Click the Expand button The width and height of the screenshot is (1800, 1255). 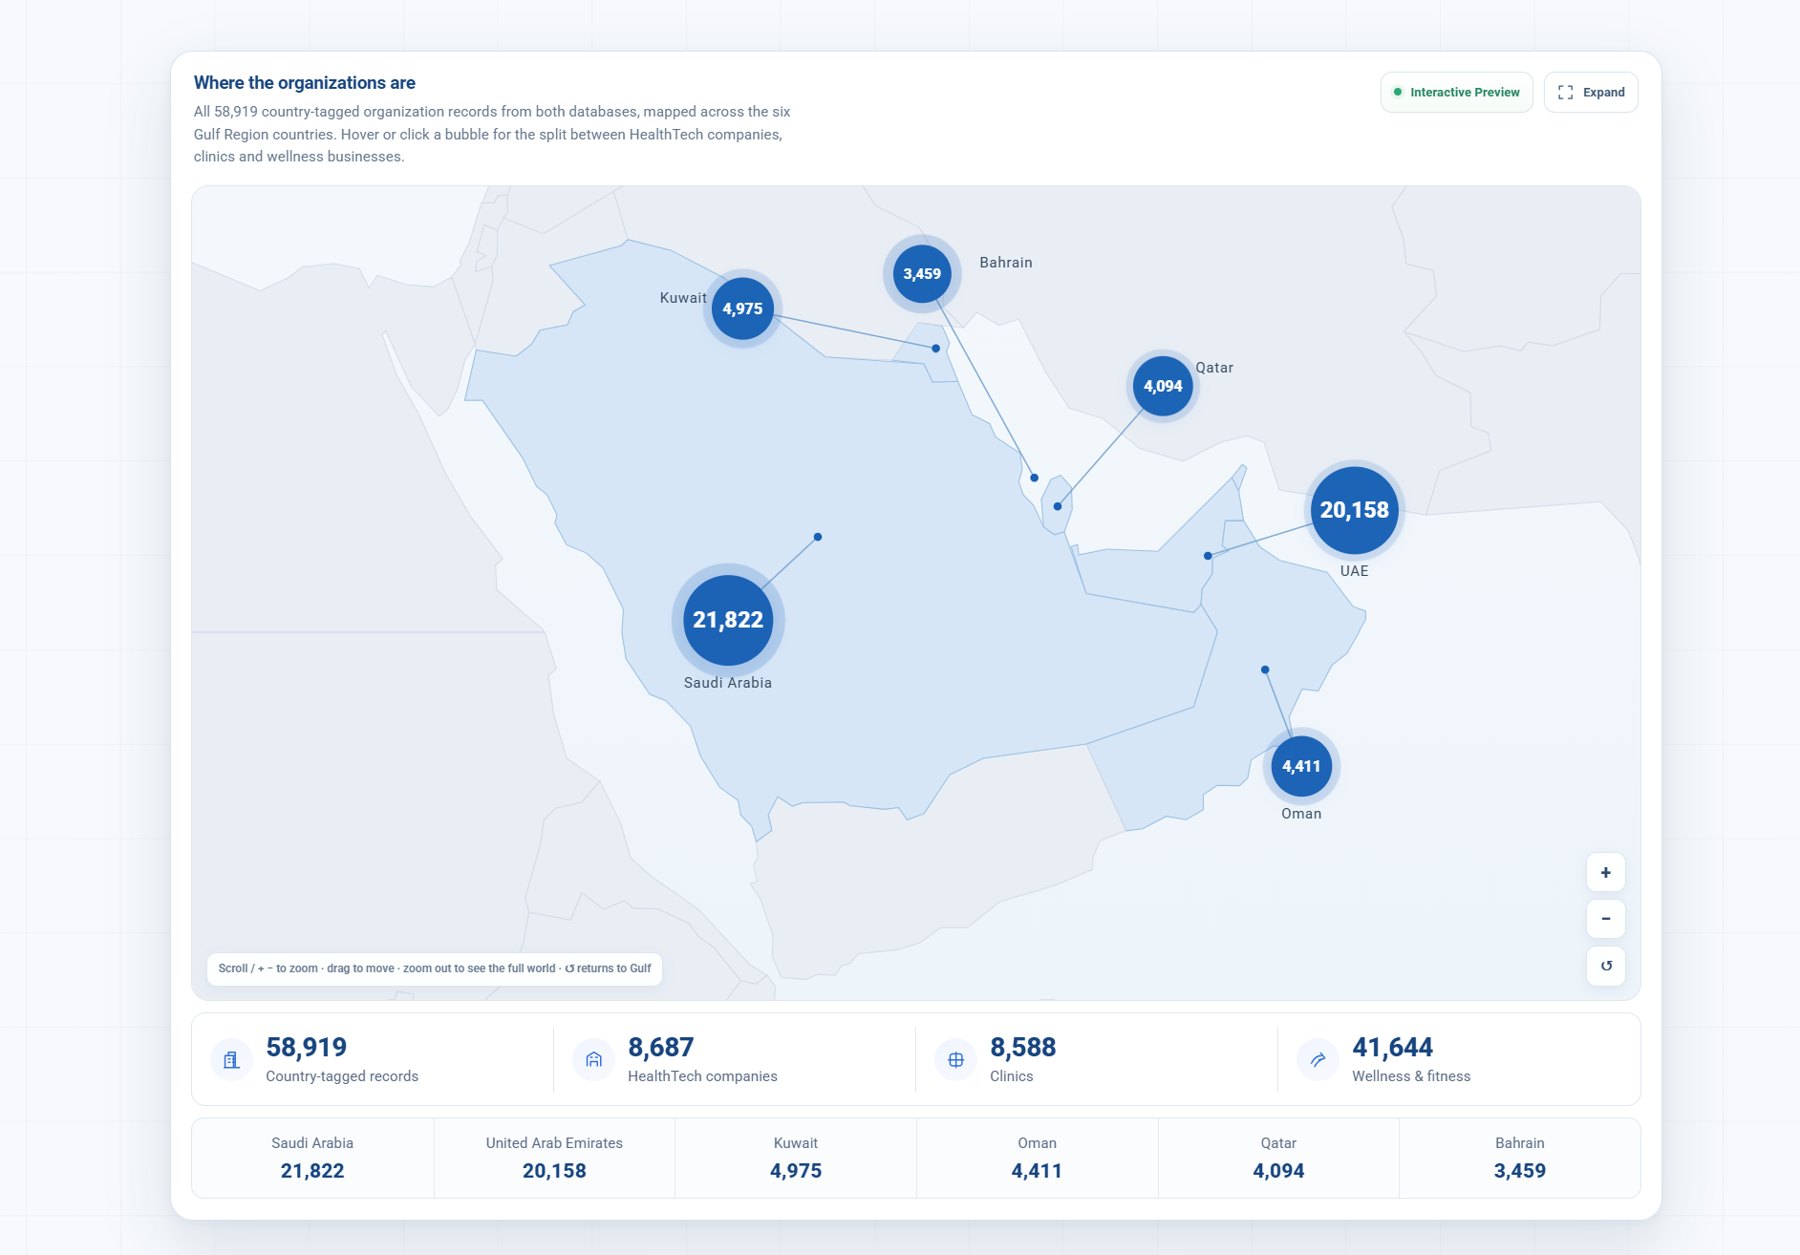click(1590, 92)
